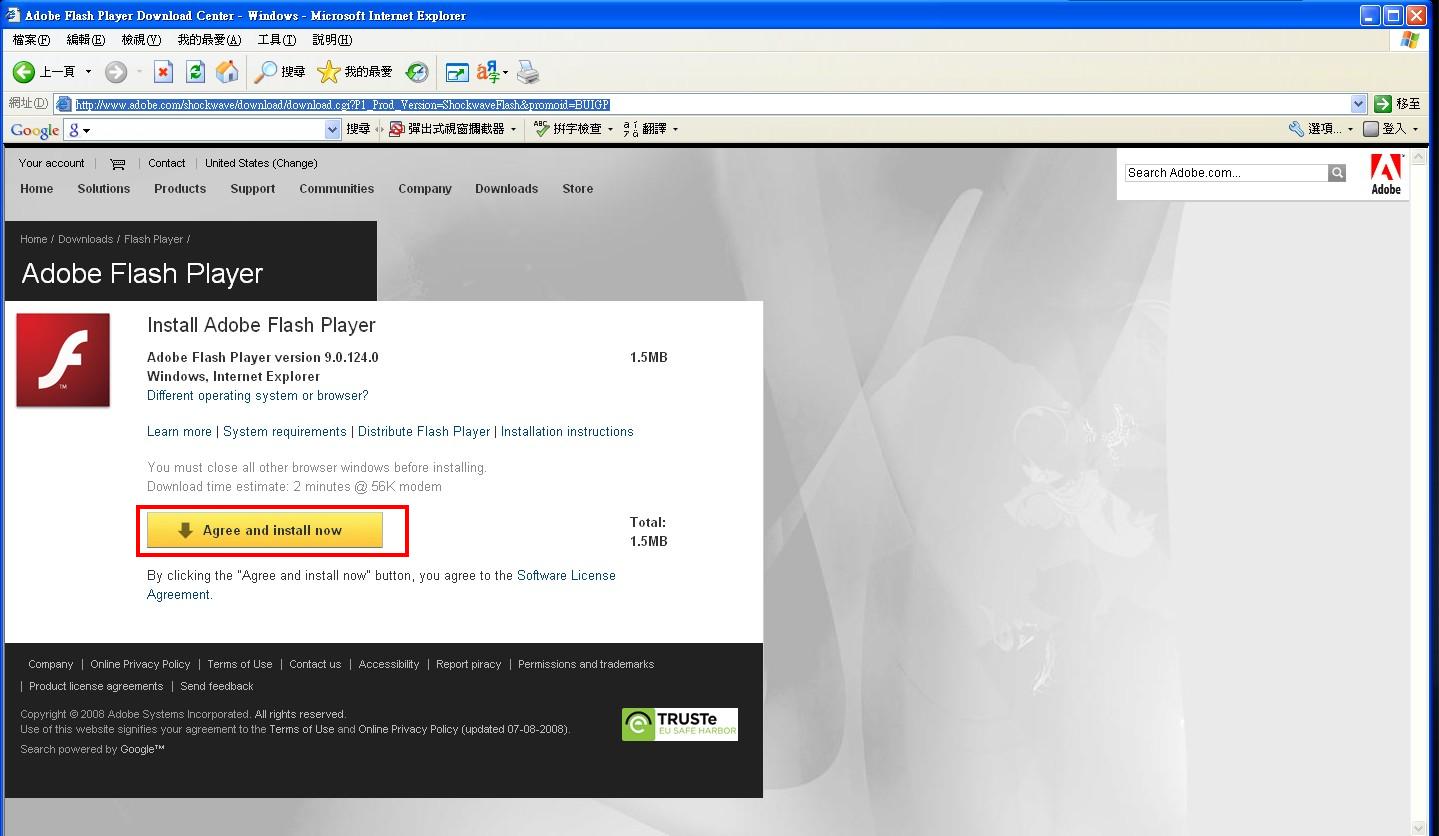Open the language translation toolbar icon

(488, 72)
